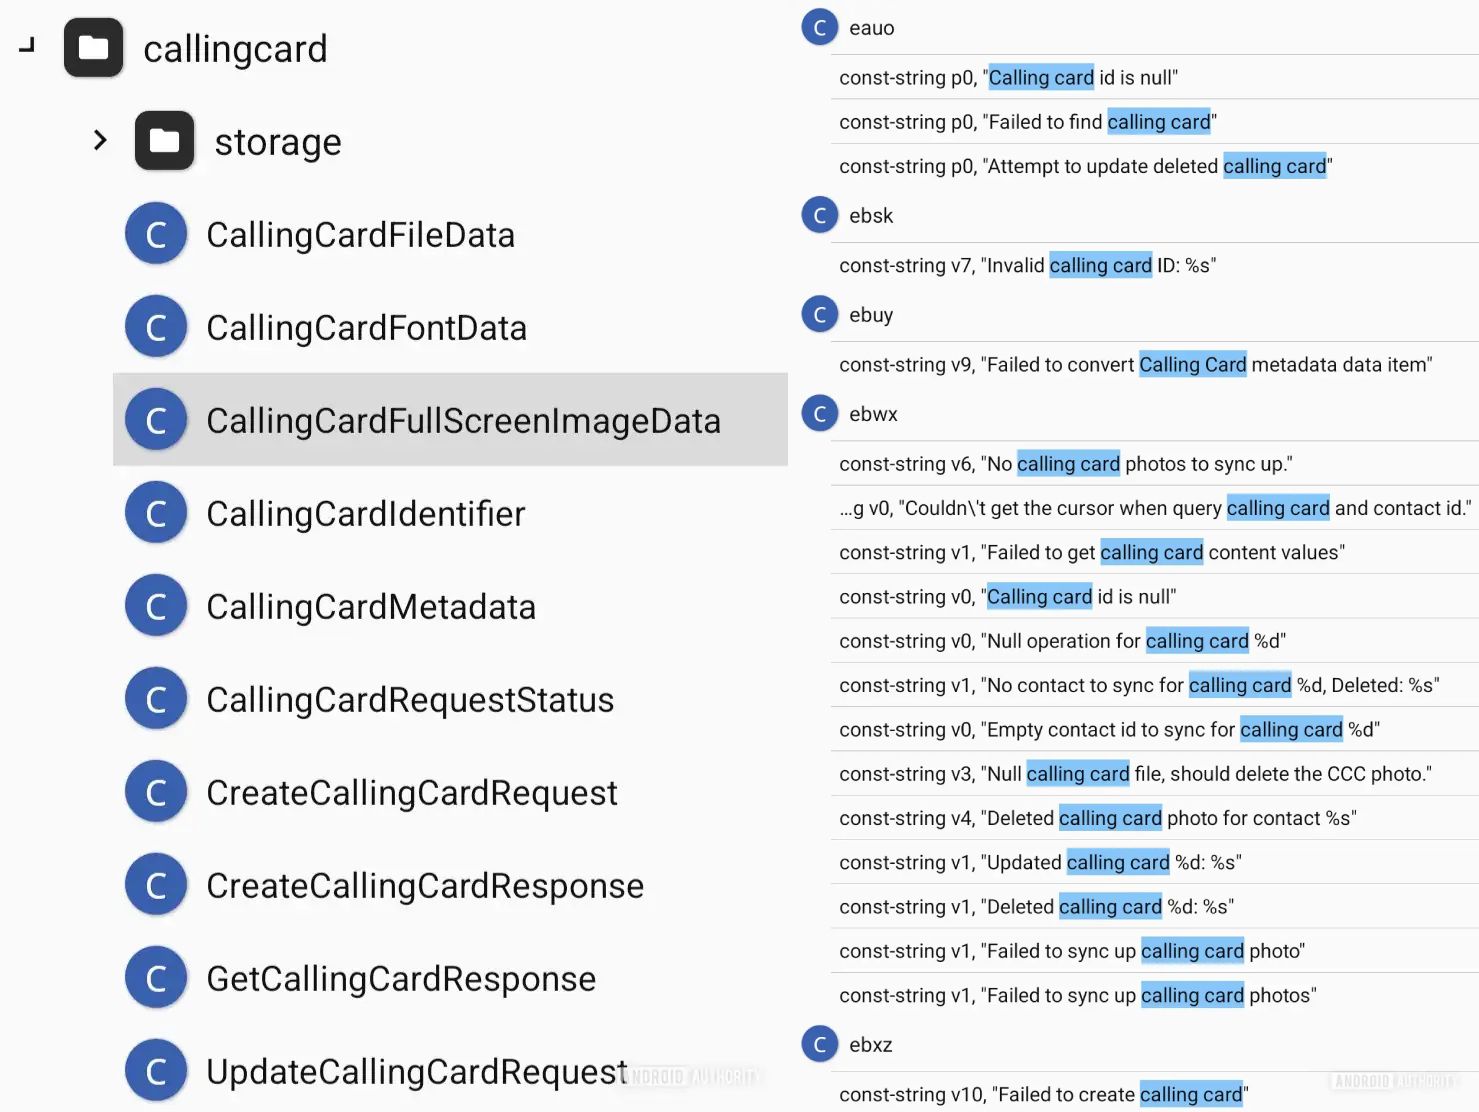Click the CallingCardFileData class icon
This screenshot has height=1112, width=1479.
click(x=156, y=233)
